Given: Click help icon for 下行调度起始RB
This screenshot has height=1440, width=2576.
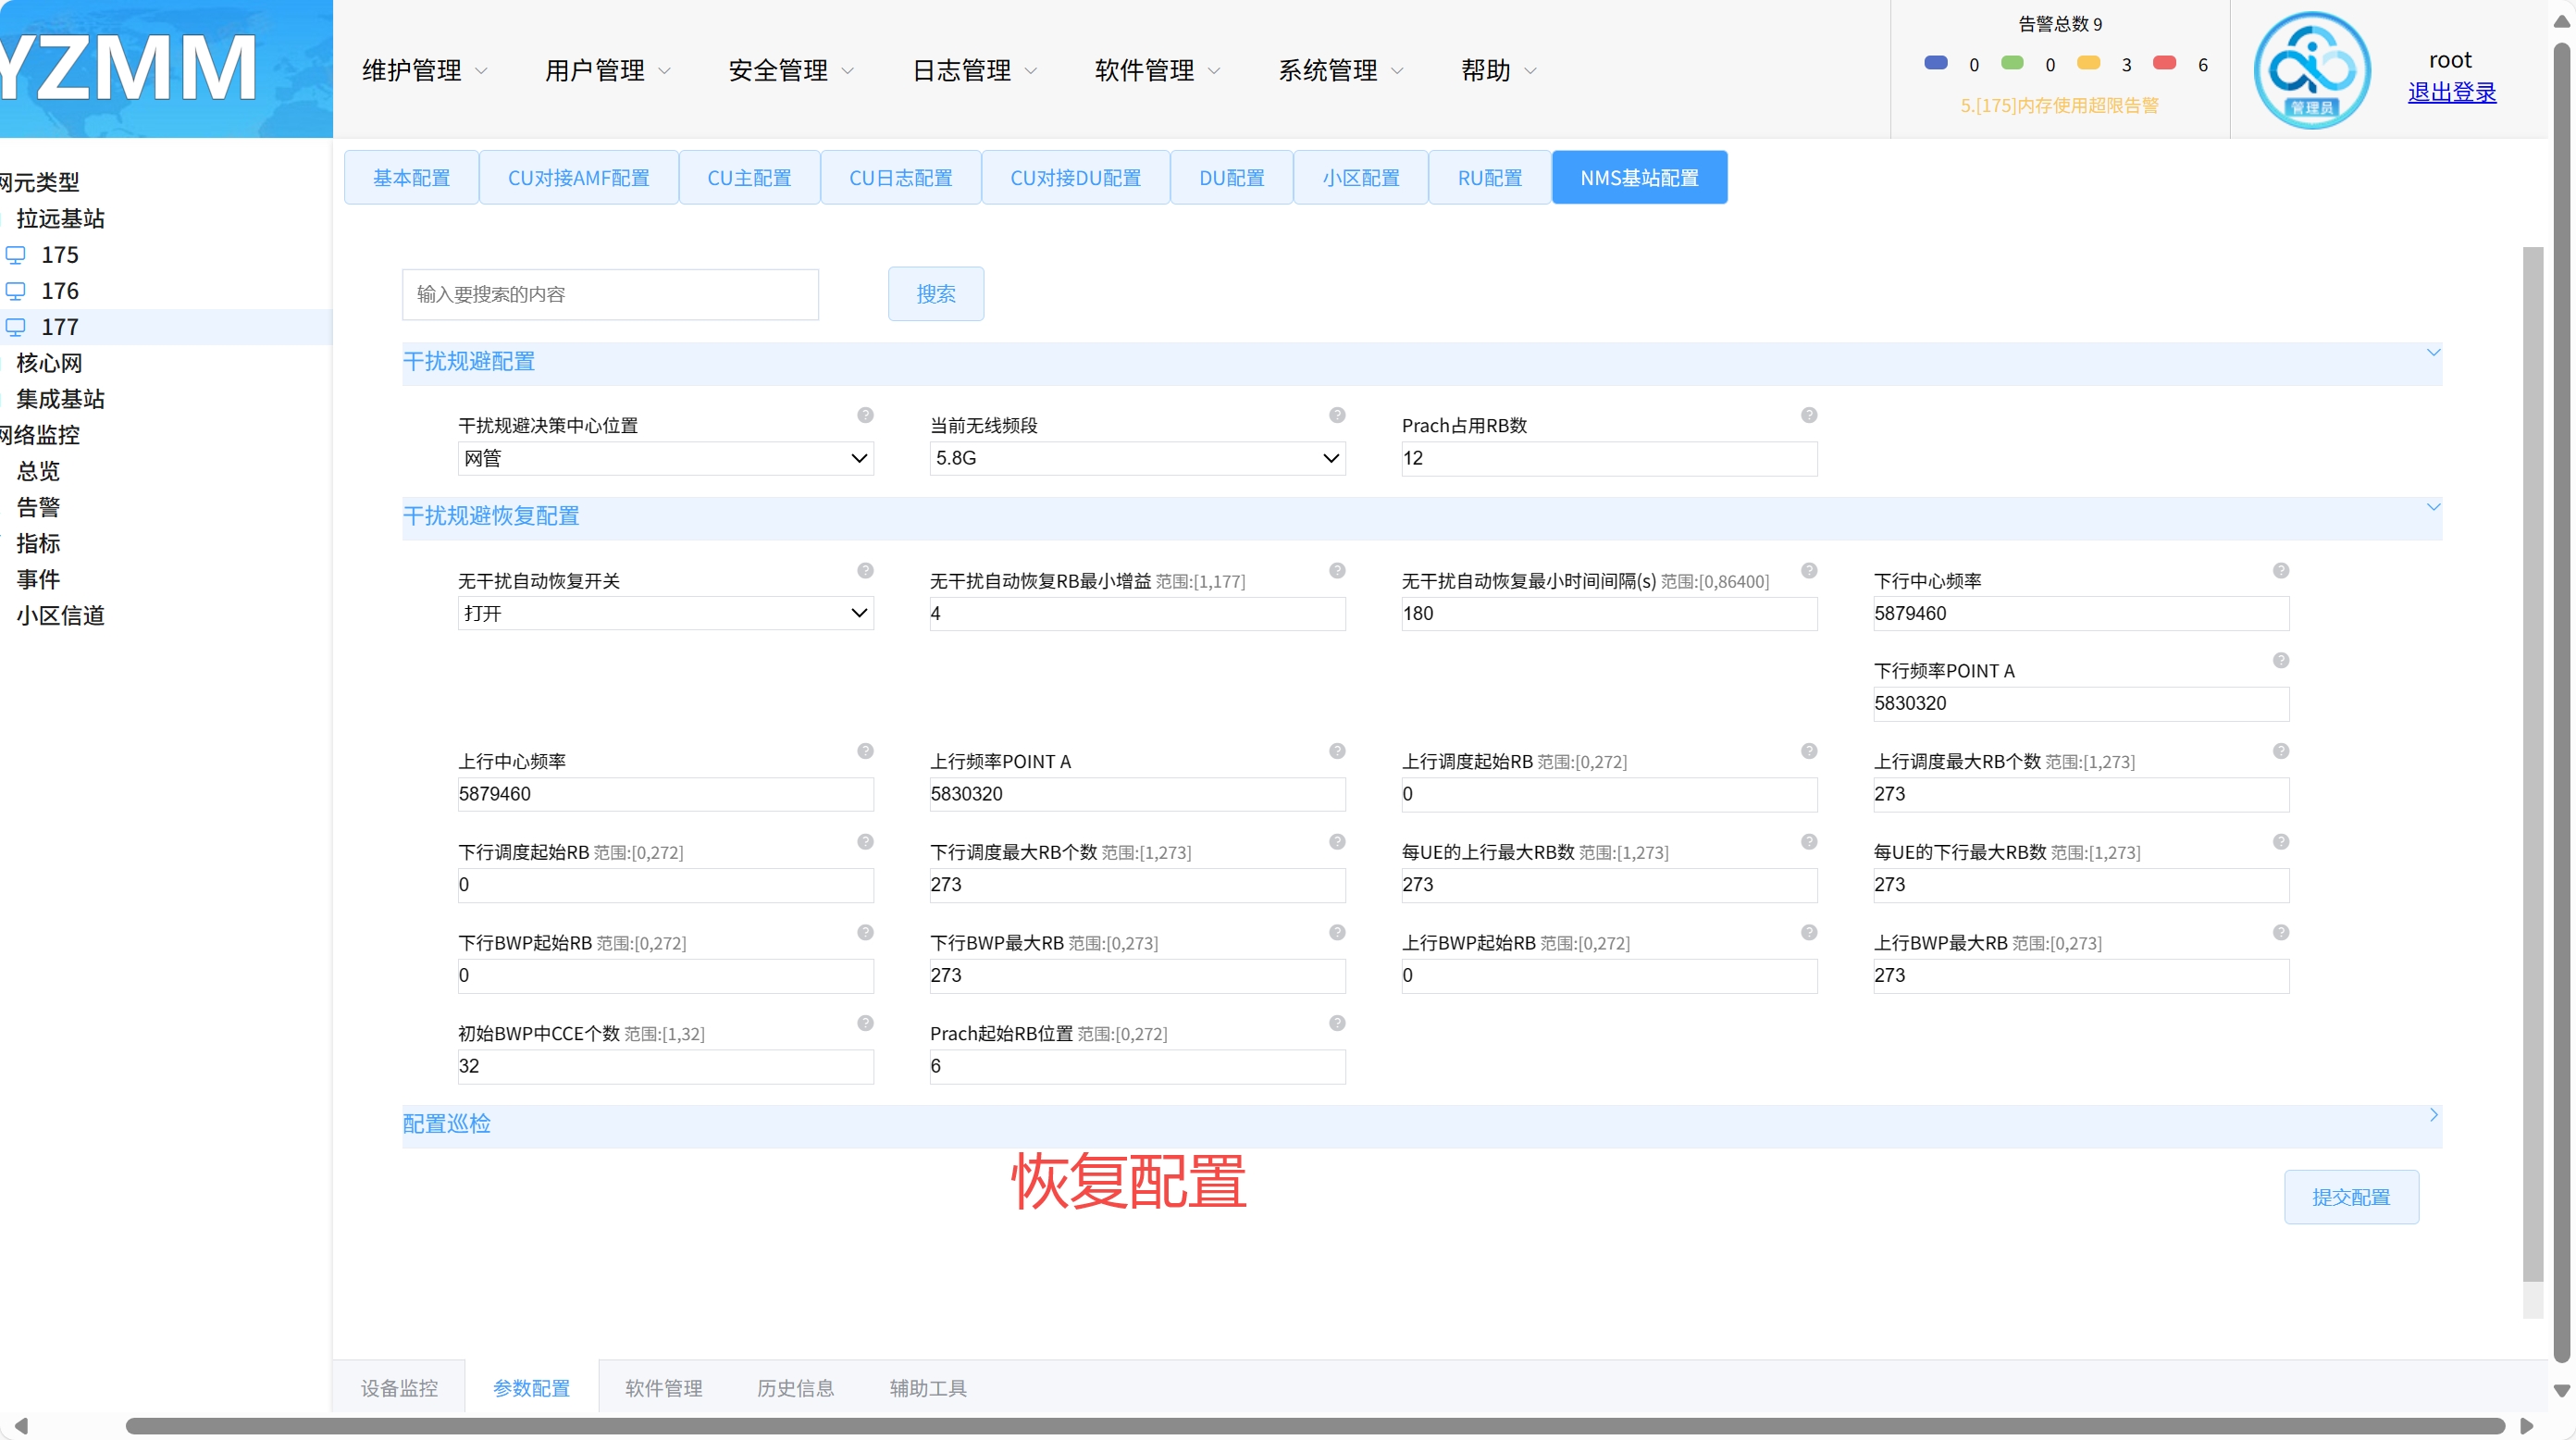Looking at the screenshot, I should (865, 842).
